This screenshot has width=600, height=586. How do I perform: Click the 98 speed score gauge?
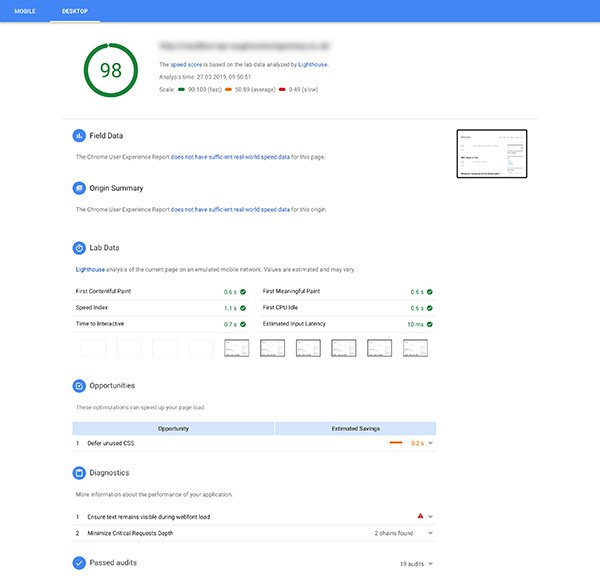(111, 70)
